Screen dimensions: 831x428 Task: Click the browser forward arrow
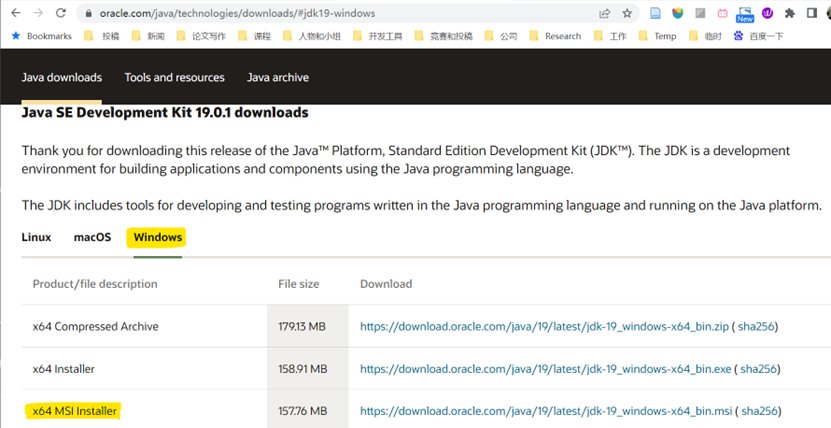(x=38, y=13)
